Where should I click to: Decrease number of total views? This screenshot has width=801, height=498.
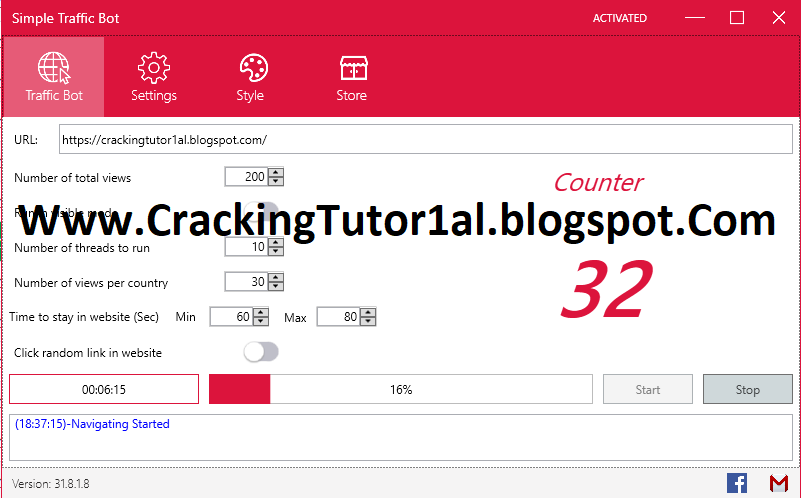click(276, 181)
